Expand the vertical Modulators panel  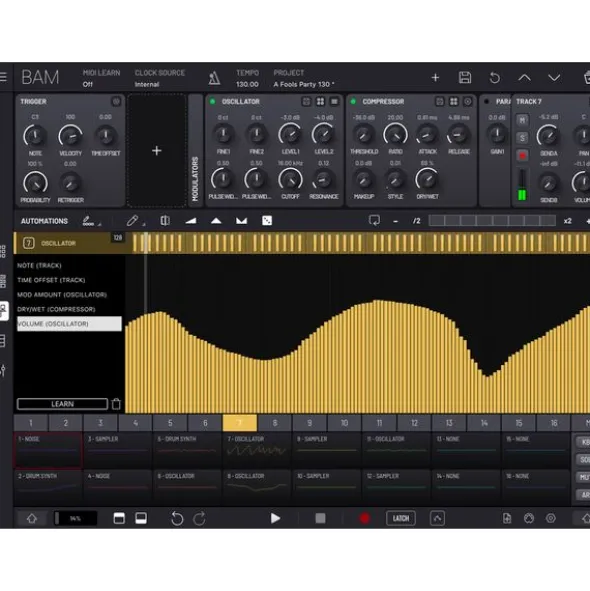coord(195,151)
